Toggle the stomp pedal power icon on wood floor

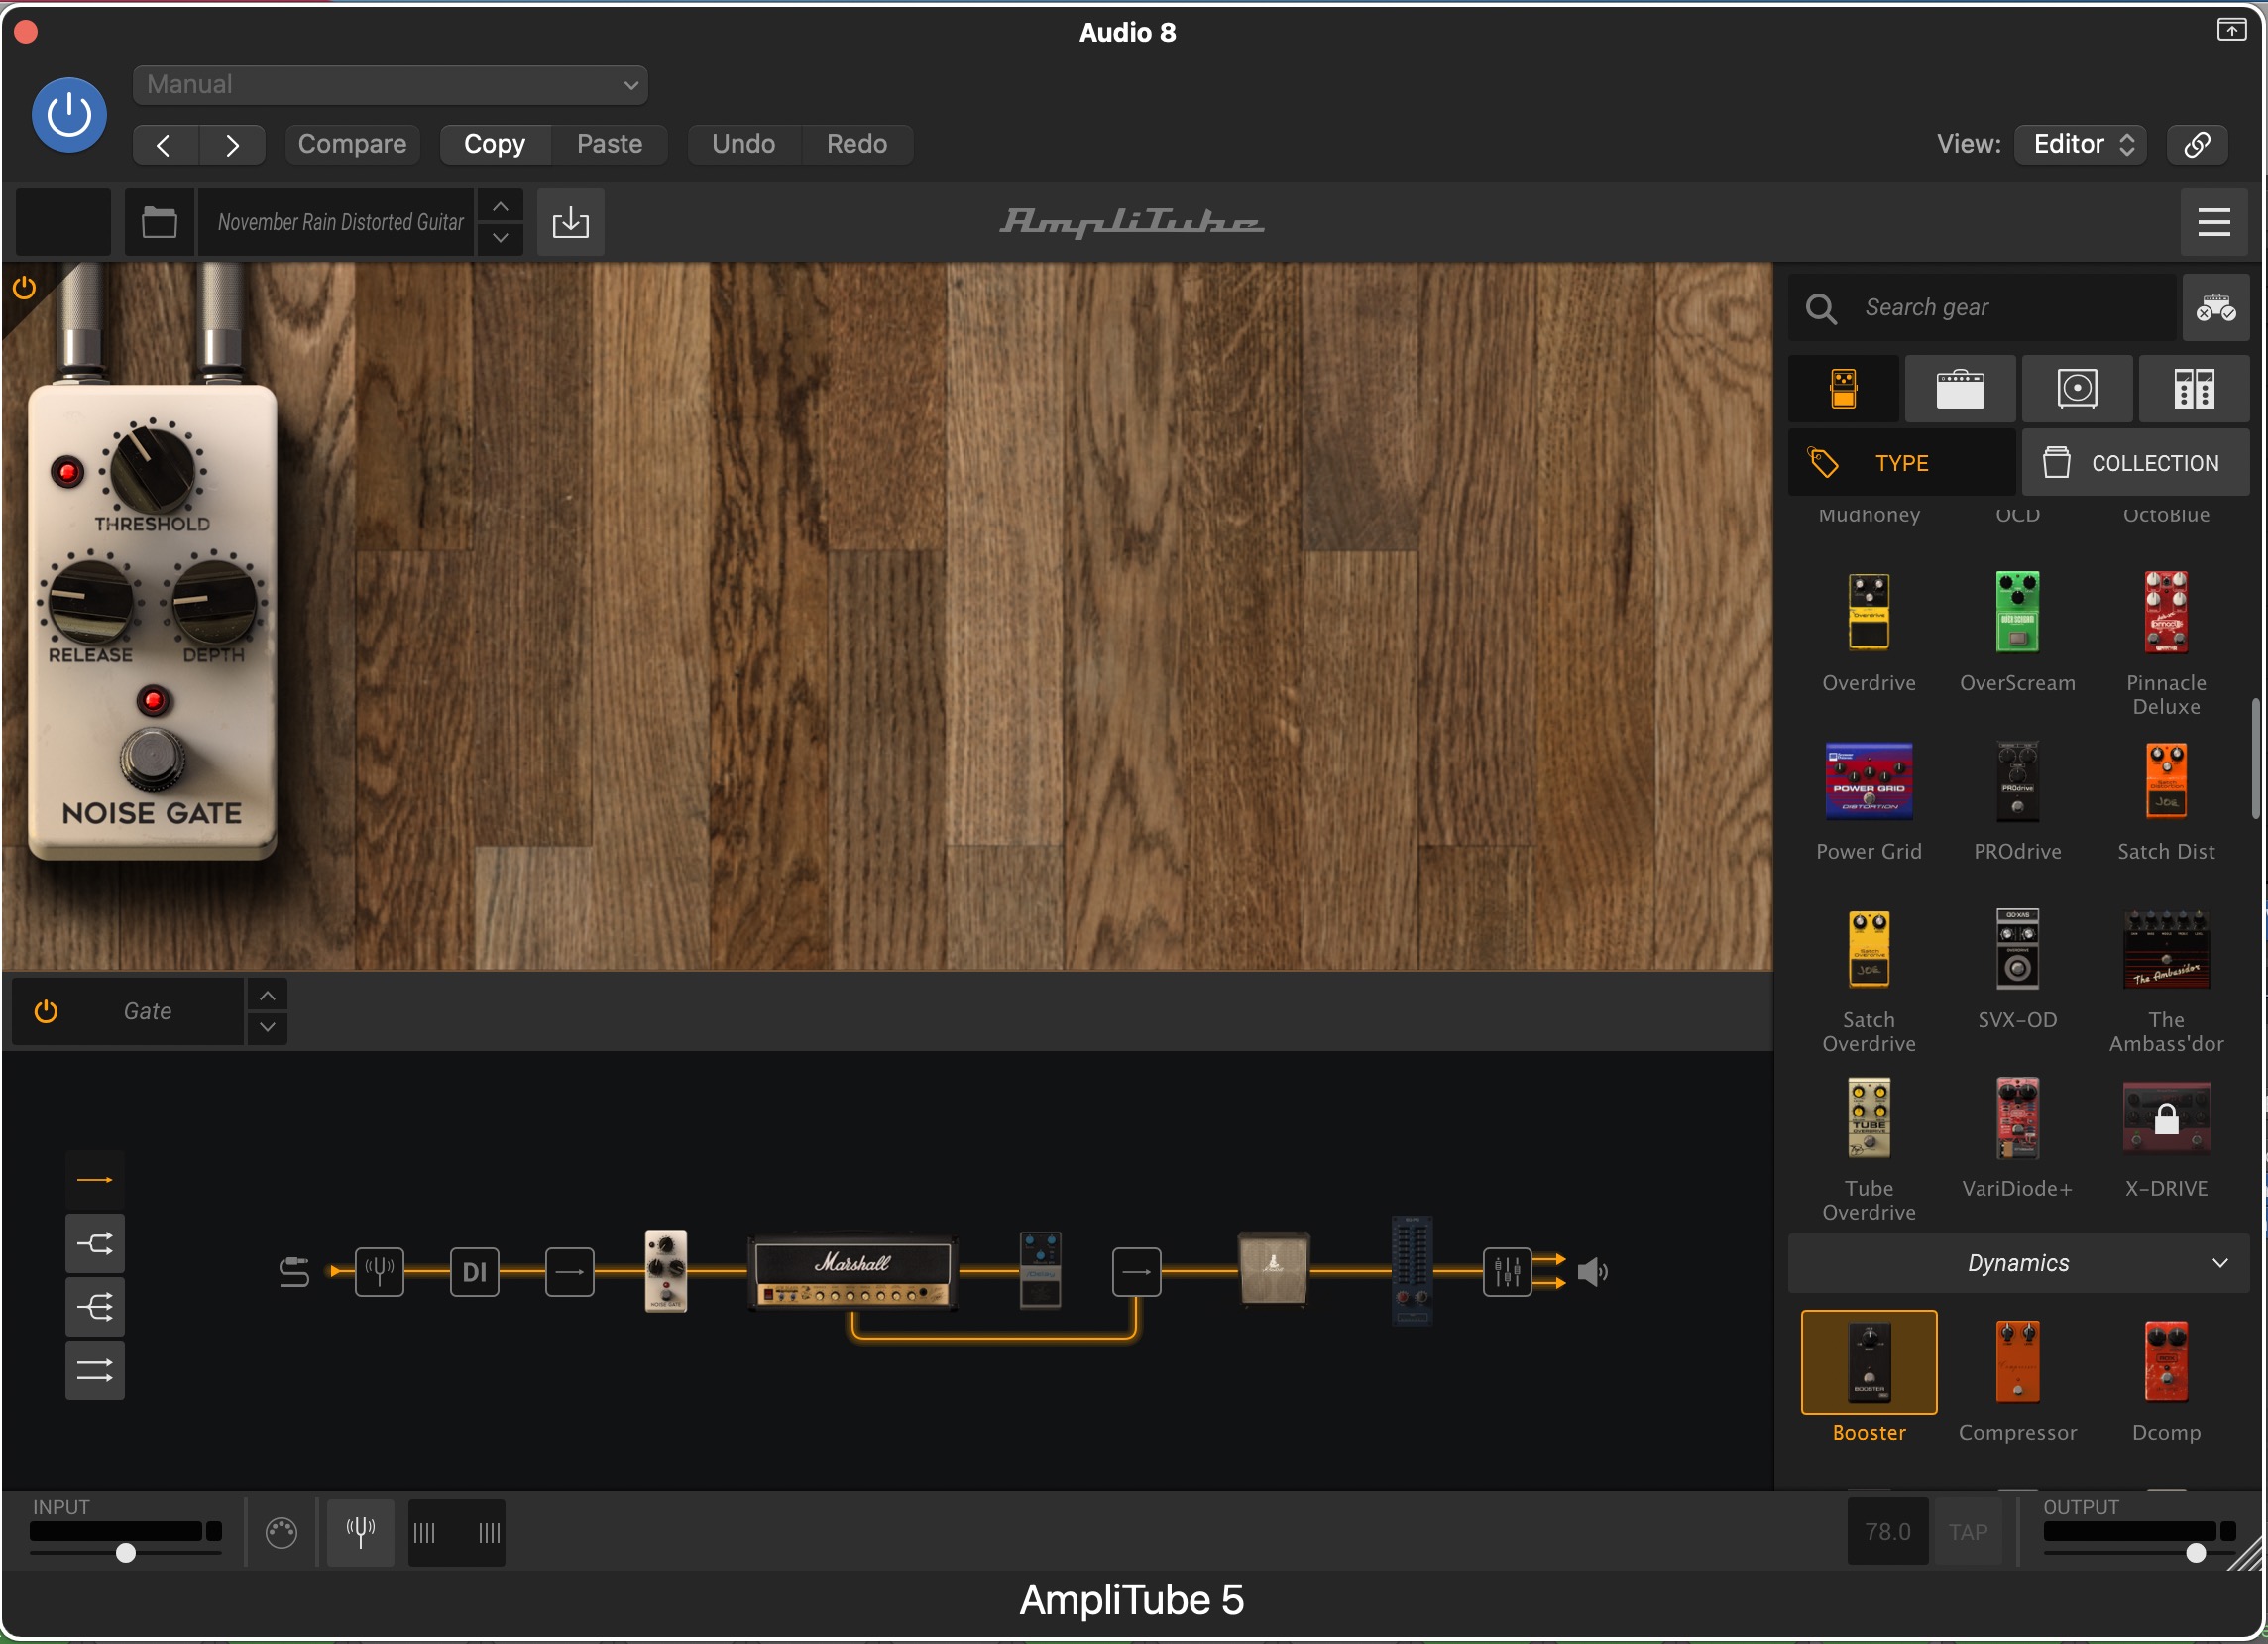(24, 288)
